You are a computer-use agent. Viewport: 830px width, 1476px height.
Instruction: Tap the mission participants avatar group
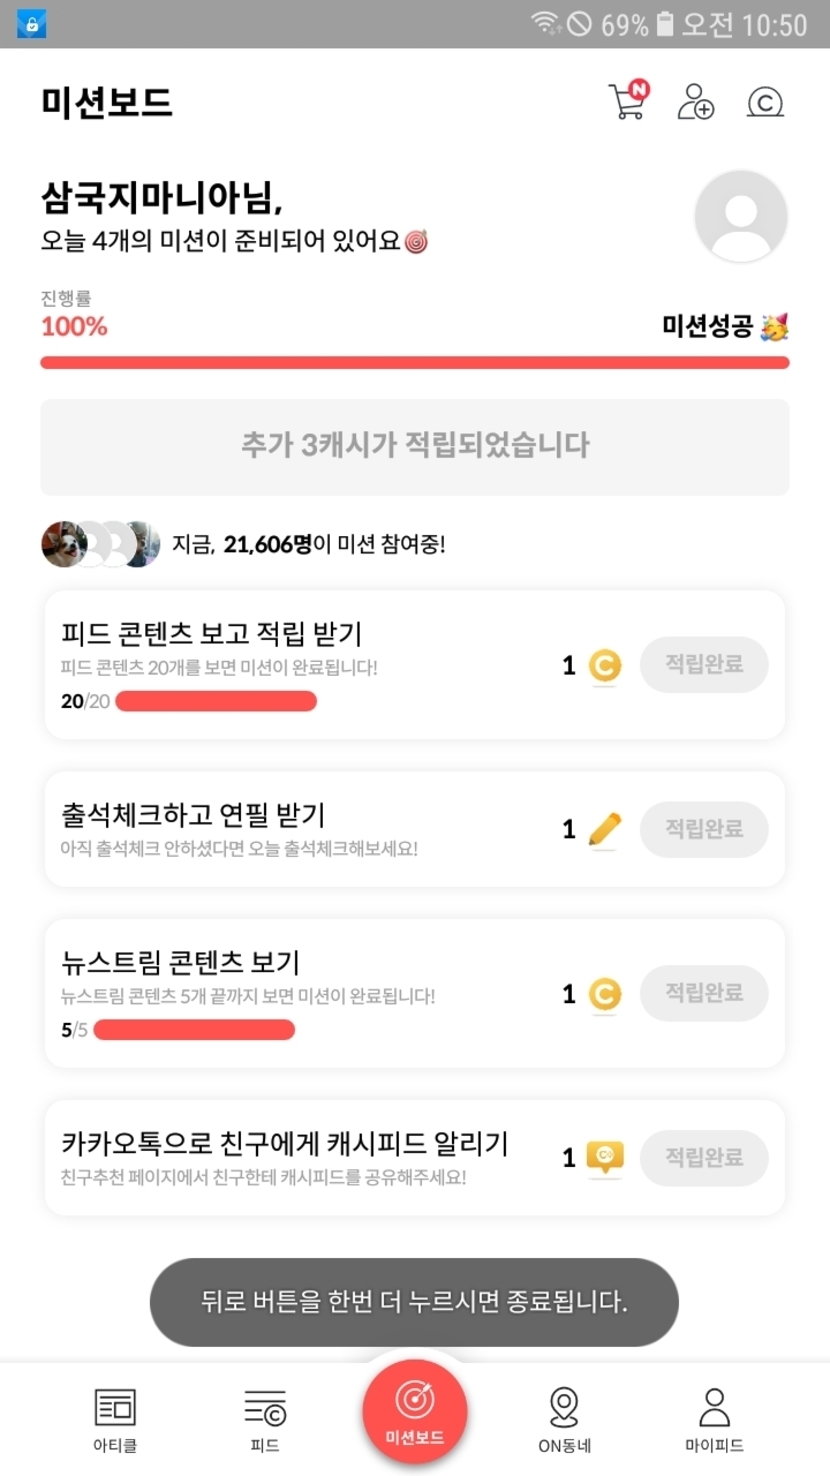click(x=100, y=545)
